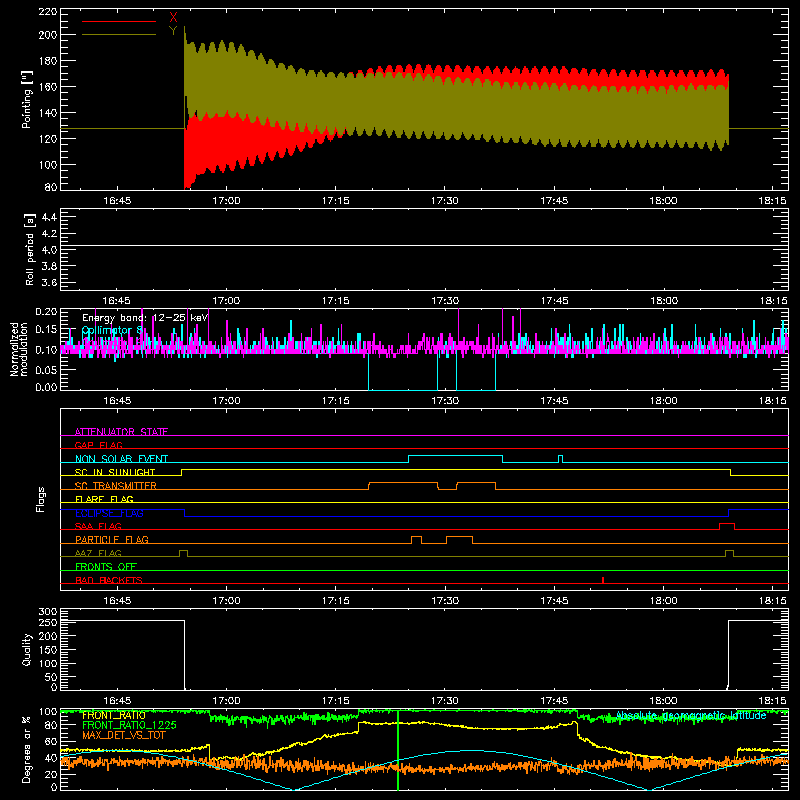Image resolution: width=800 pixels, height=800 pixels.
Task: Click the 17:15 tick label under Quality plot
Action: [336, 701]
